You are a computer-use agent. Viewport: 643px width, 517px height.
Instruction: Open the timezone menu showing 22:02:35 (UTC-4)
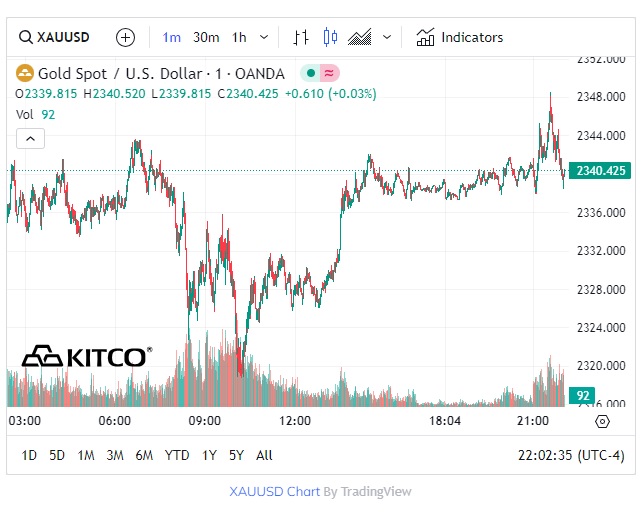(x=571, y=455)
